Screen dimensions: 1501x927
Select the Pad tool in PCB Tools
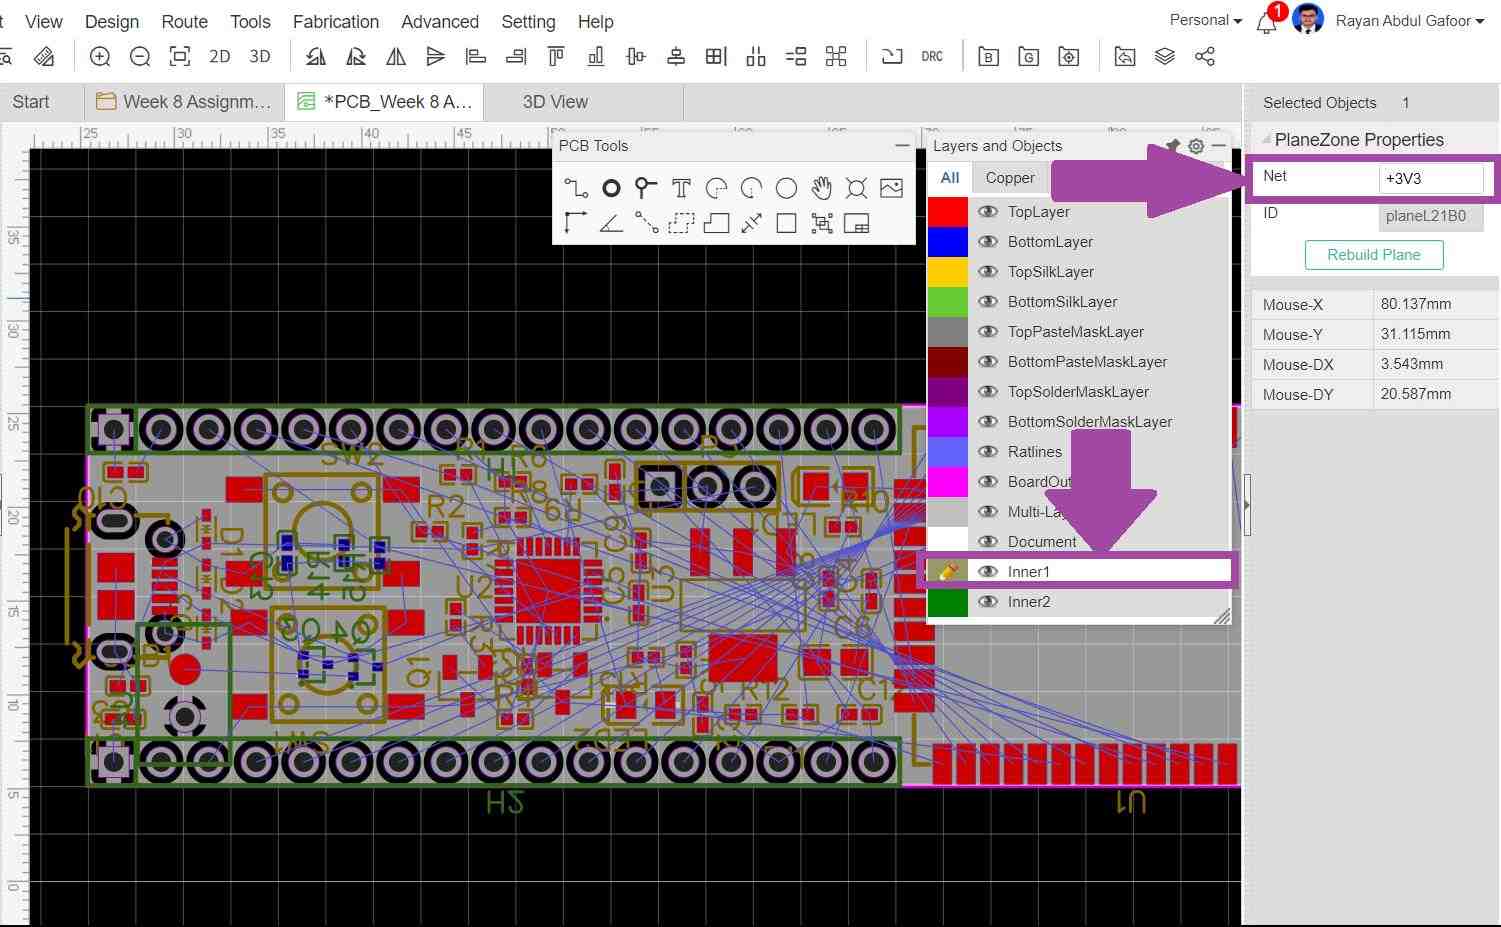611,188
